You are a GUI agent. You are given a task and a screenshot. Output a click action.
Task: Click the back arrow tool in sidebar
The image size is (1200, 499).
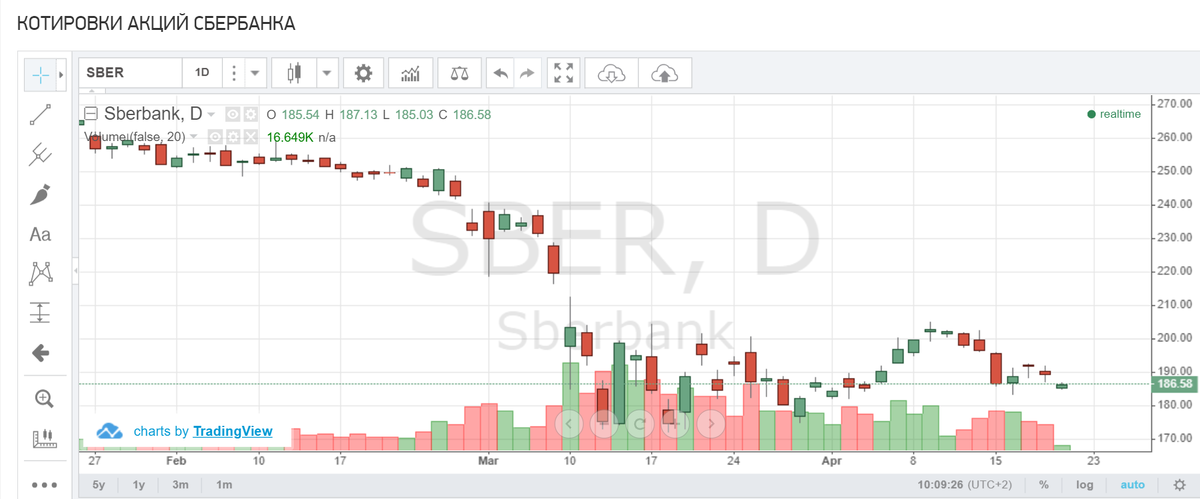click(41, 352)
